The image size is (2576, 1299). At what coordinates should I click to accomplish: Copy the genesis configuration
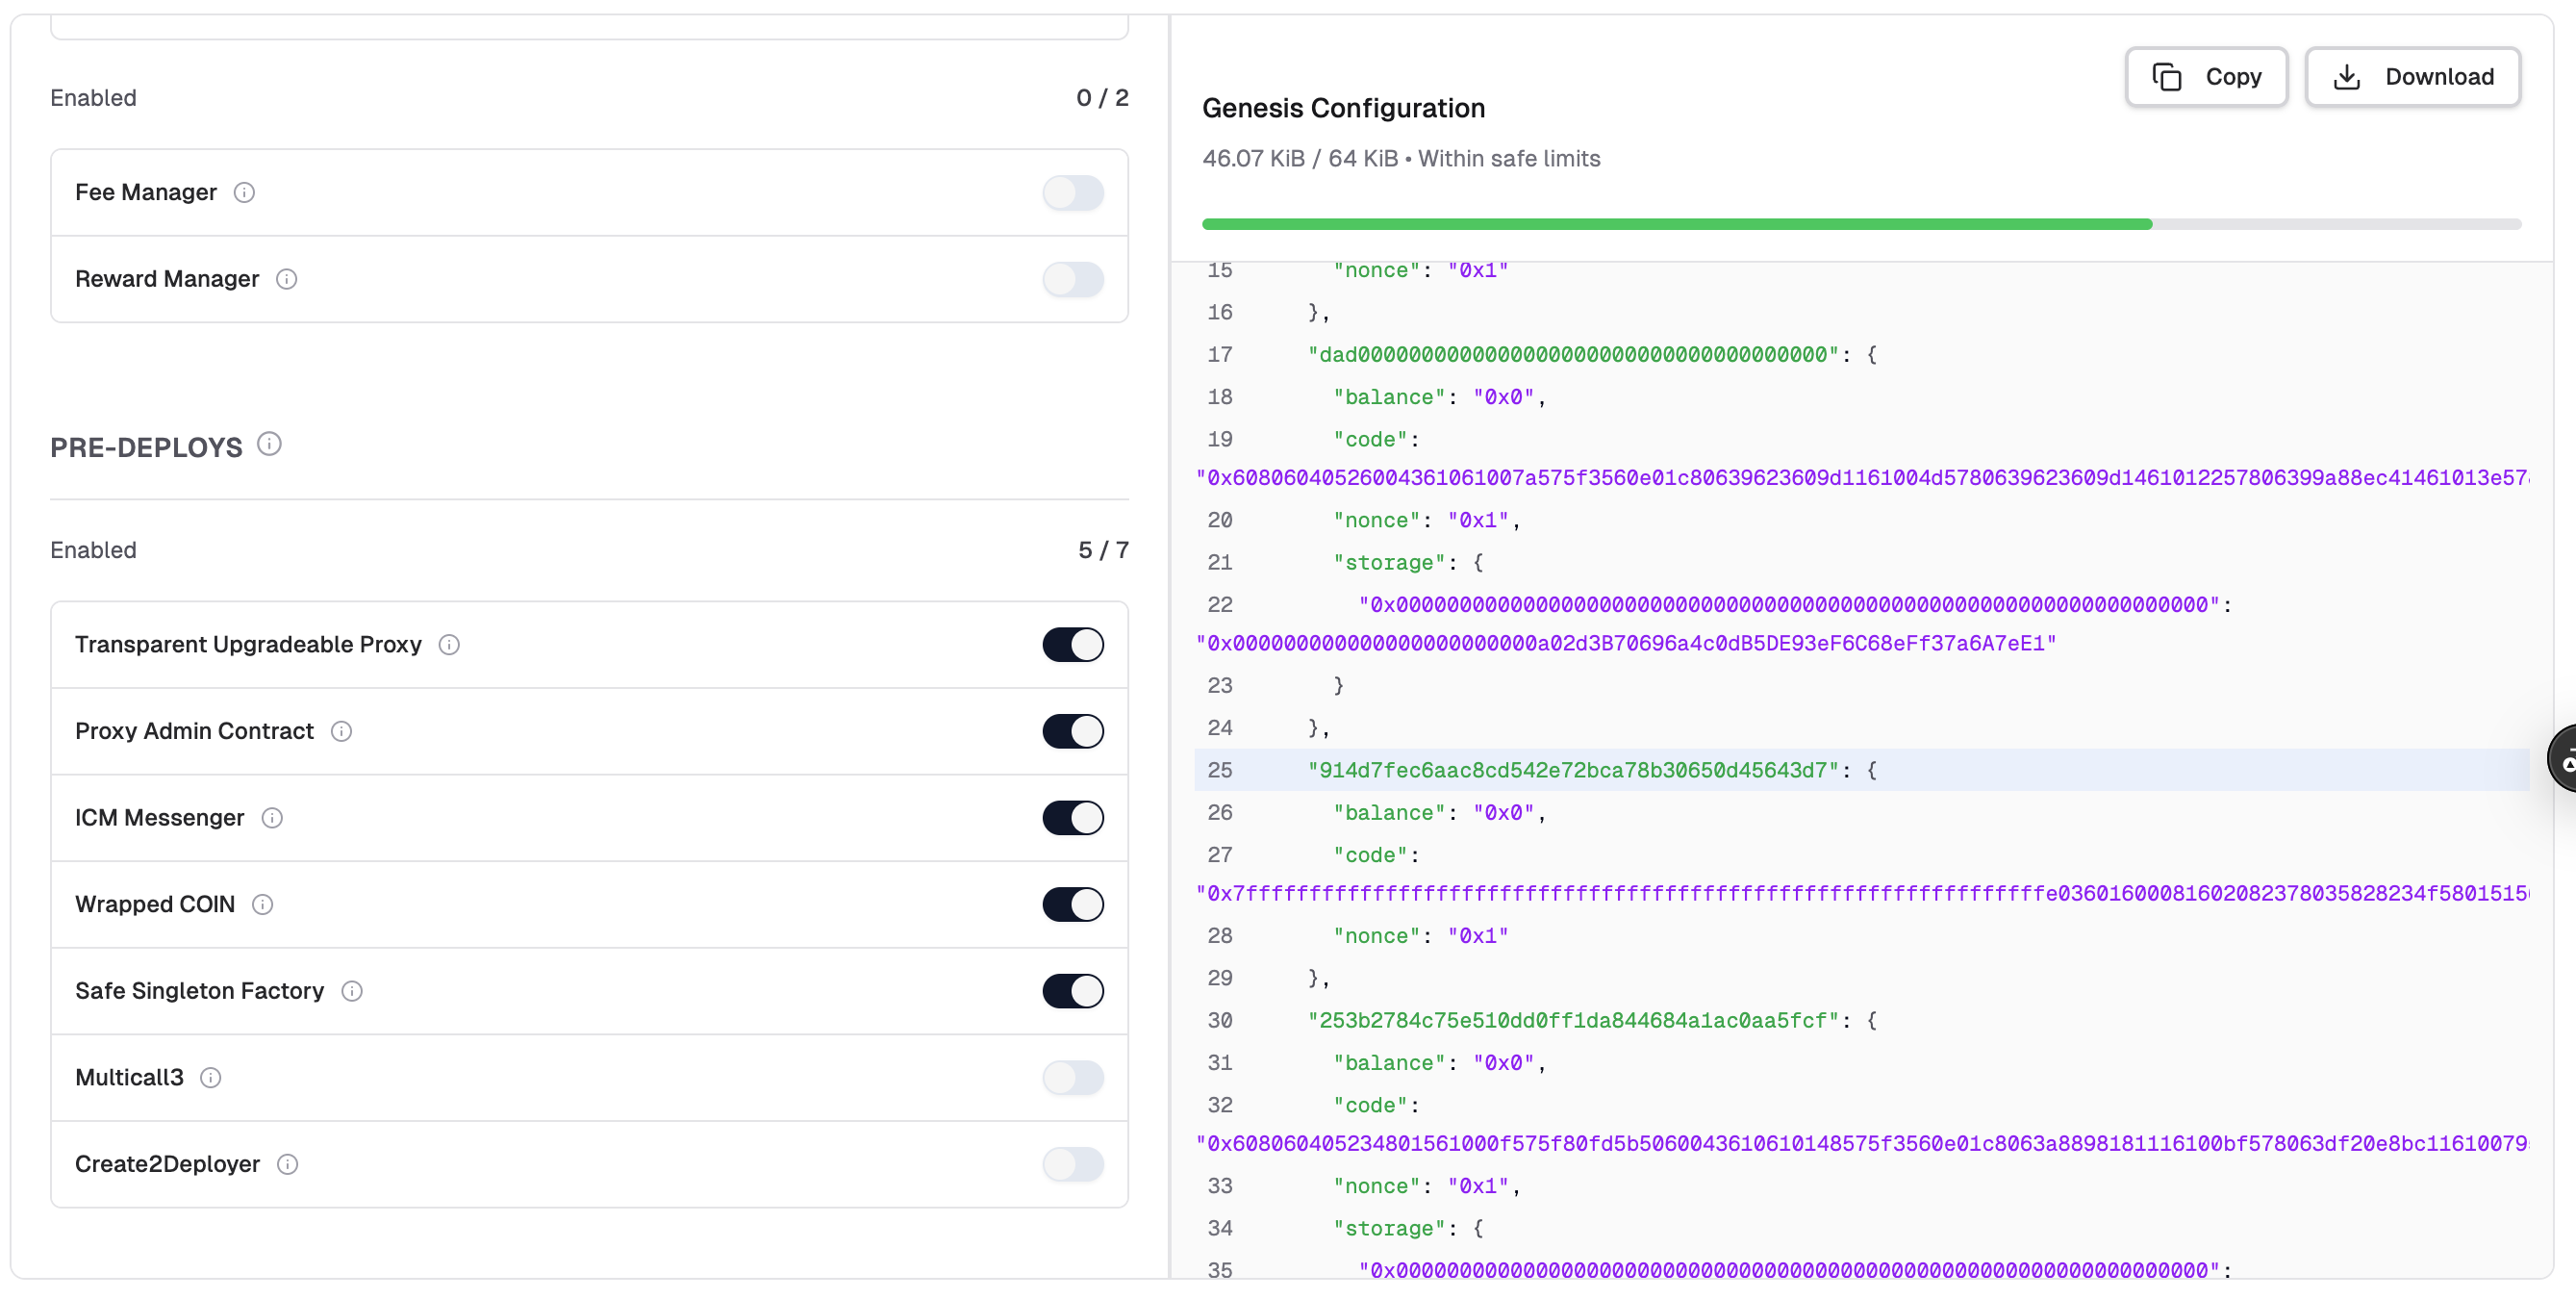click(2205, 77)
